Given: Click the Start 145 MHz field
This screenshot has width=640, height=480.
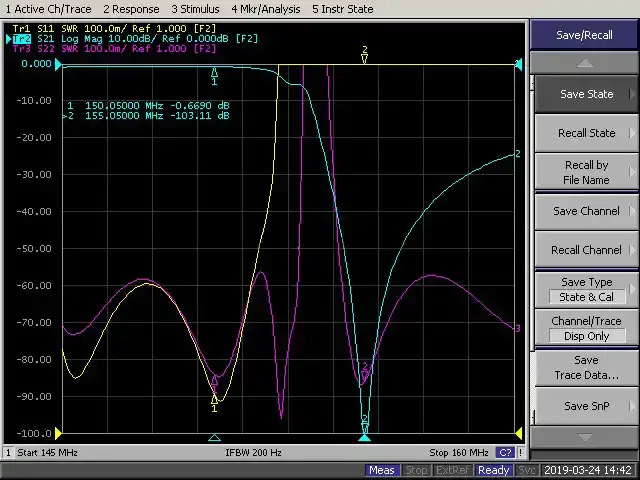Looking at the screenshot, I should (x=47, y=453).
